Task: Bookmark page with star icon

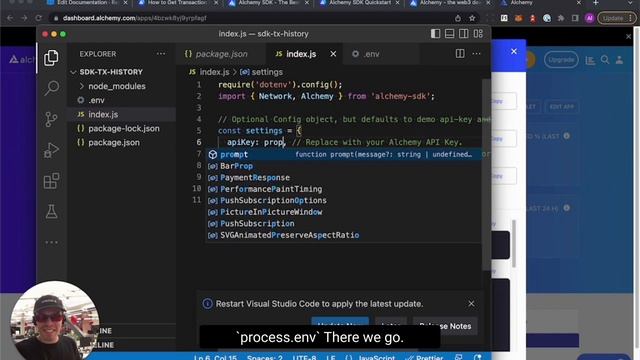Action: [x=472, y=18]
